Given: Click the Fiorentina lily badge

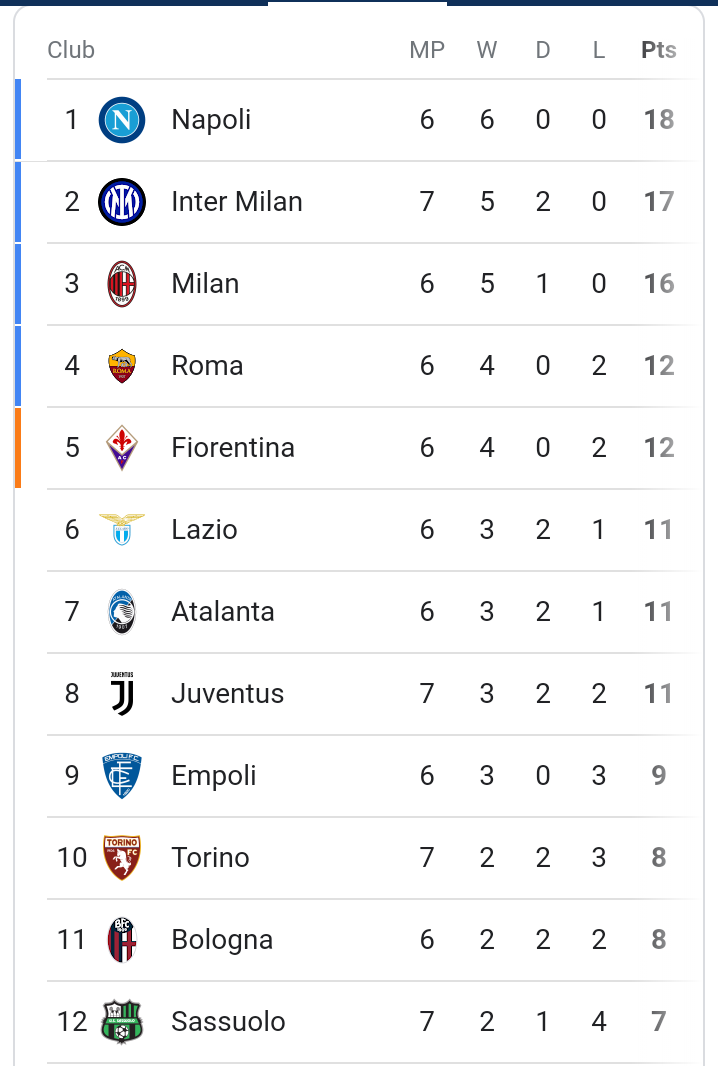Looking at the screenshot, I should (x=122, y=448).
